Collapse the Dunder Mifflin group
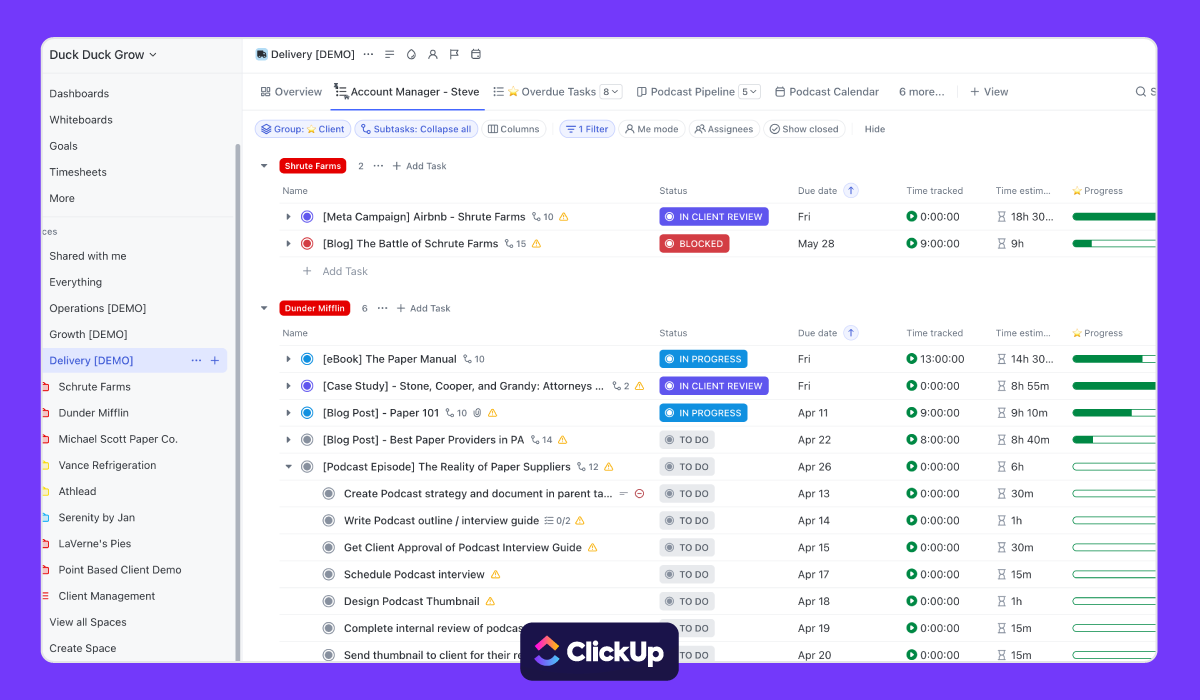Screen dimensions: 1200x700 [264, 308]
